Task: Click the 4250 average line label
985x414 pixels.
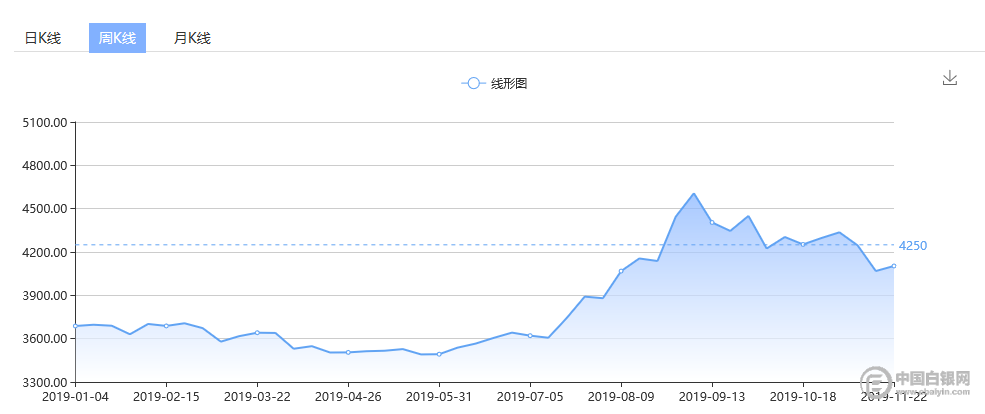Action: point(913,245)
